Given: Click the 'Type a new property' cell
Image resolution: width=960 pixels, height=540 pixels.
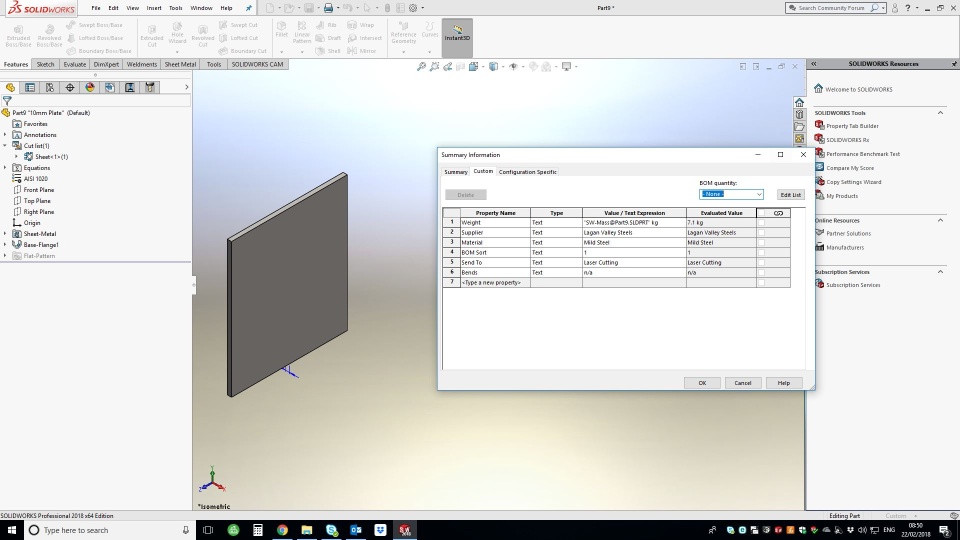Looking at the screenshot, I should [x=495, y=282].
